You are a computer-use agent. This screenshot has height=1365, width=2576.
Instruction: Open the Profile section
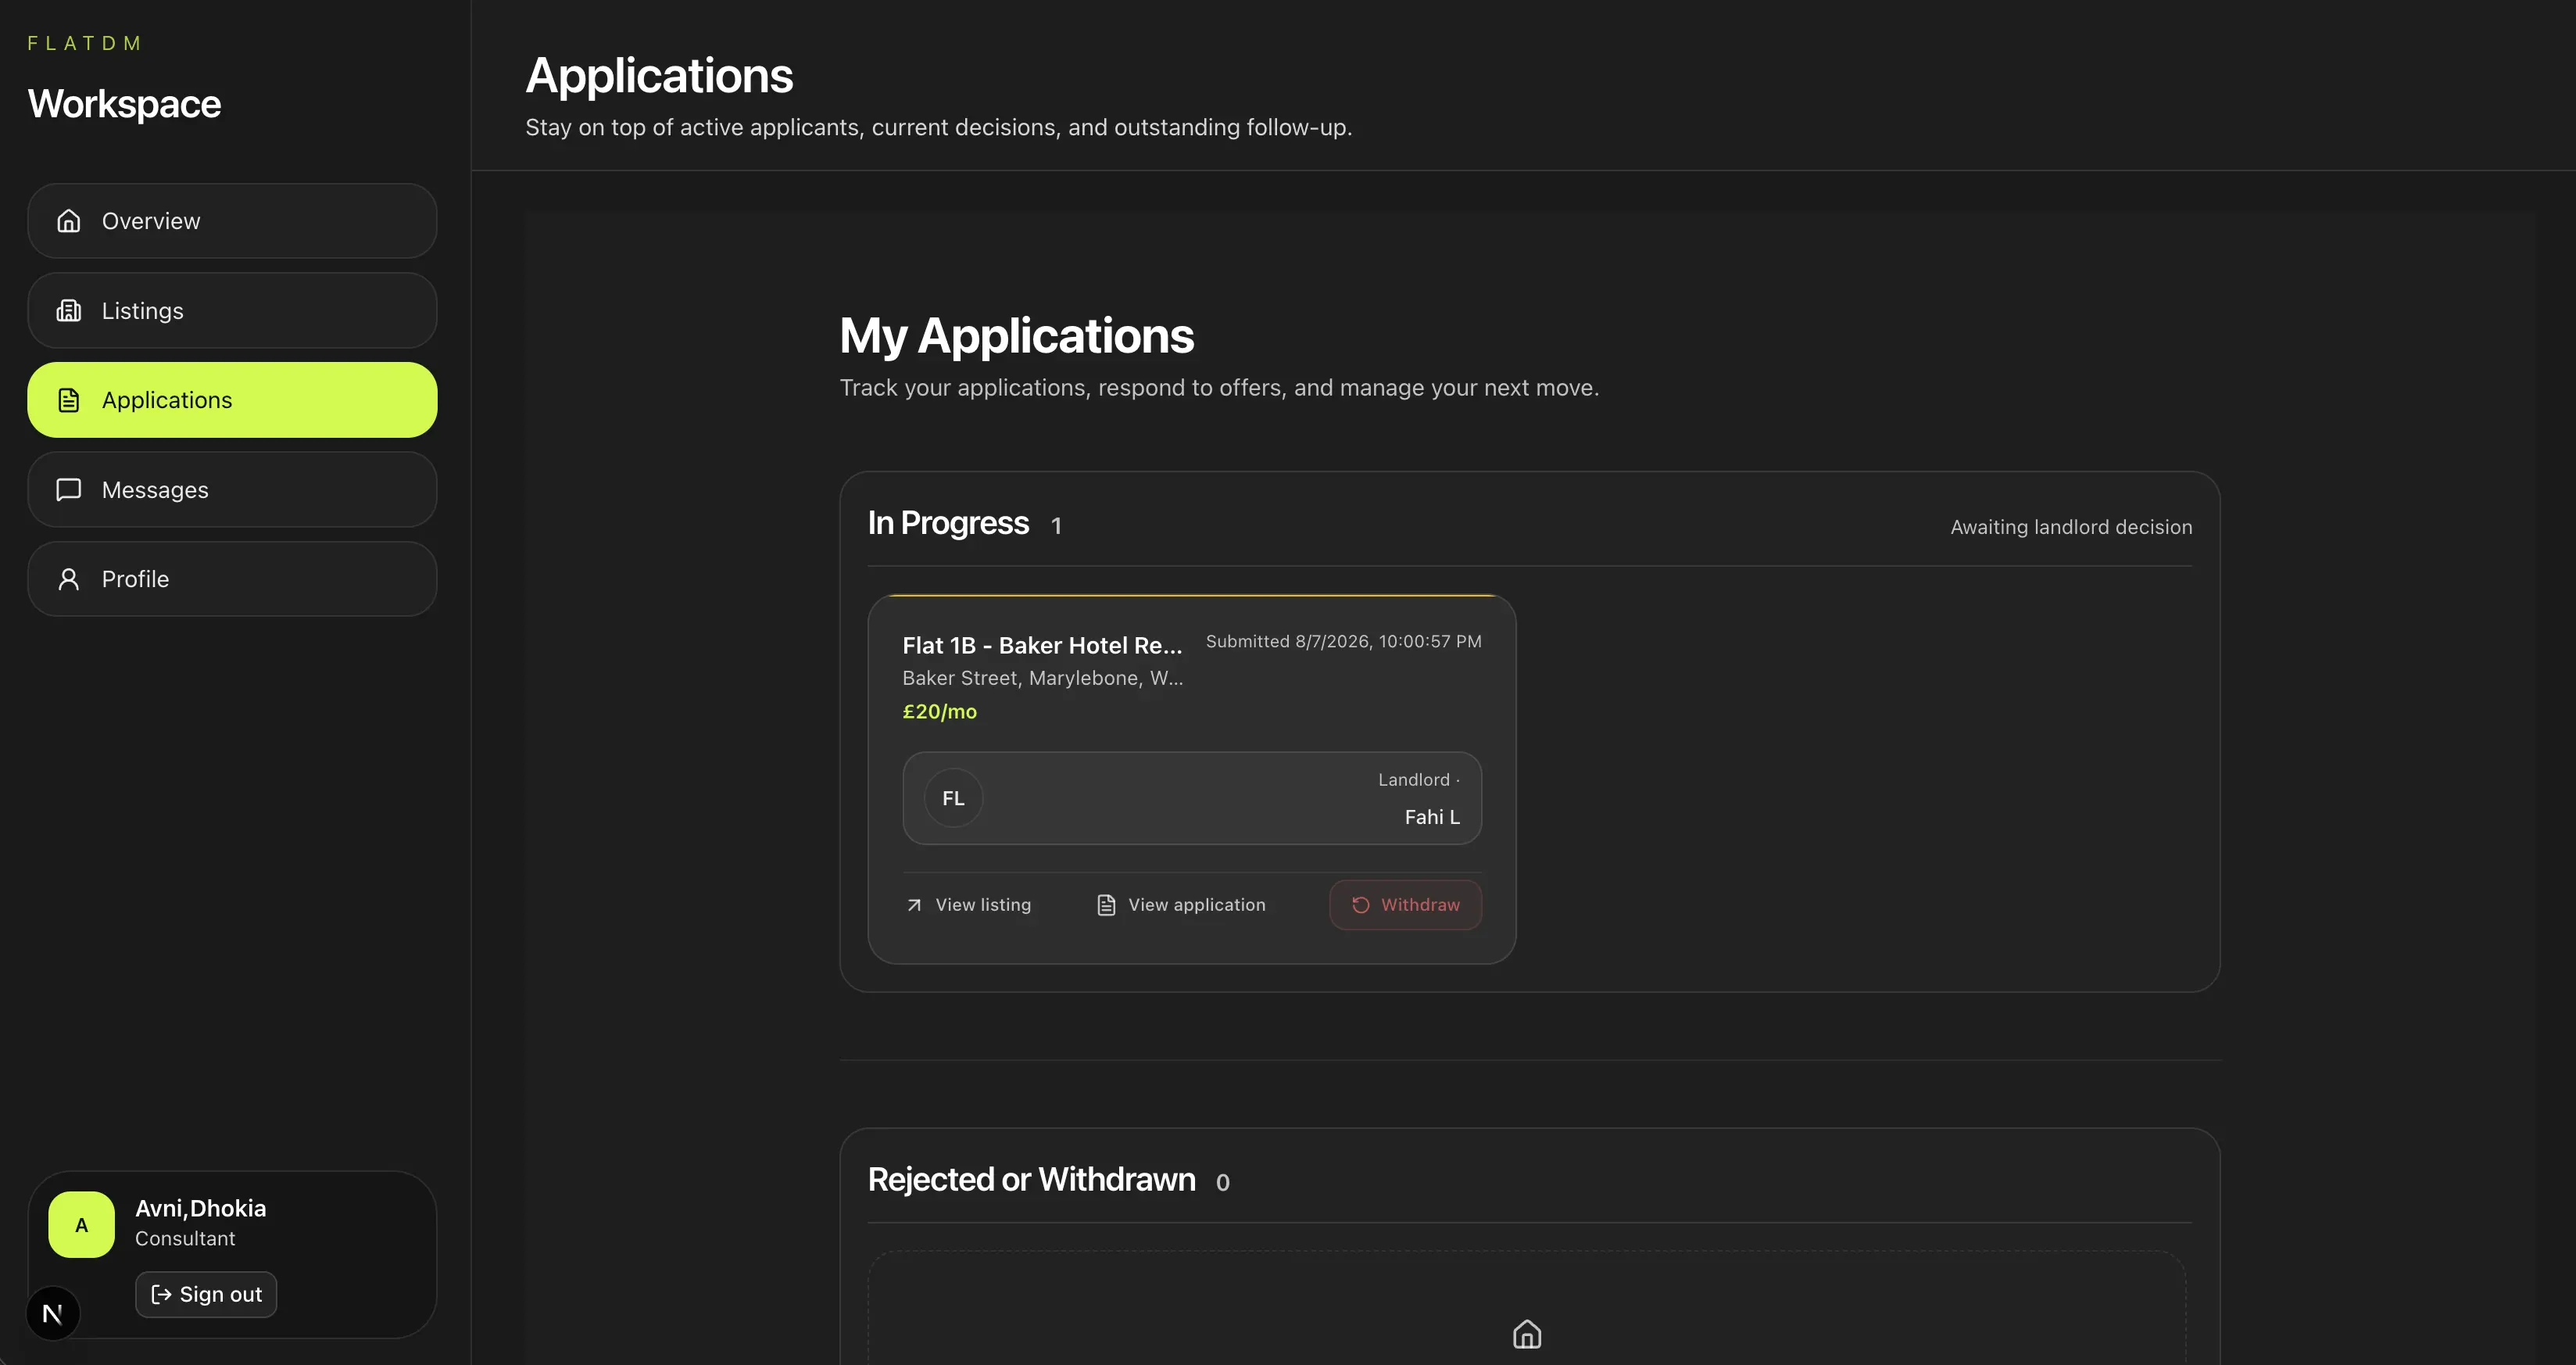tap(232, 579)
